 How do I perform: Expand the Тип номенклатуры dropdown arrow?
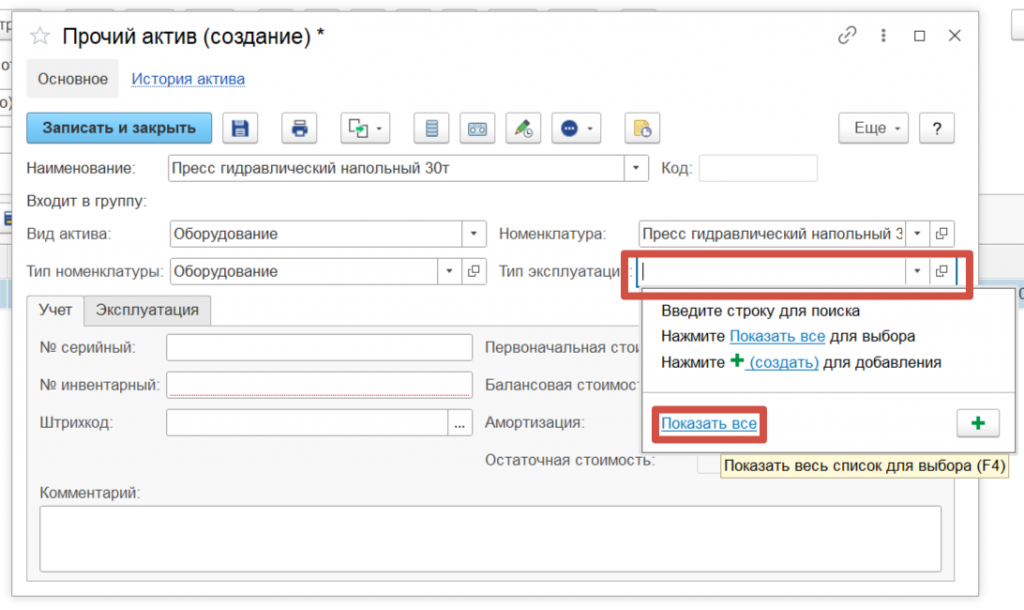(x=447, y=271)
